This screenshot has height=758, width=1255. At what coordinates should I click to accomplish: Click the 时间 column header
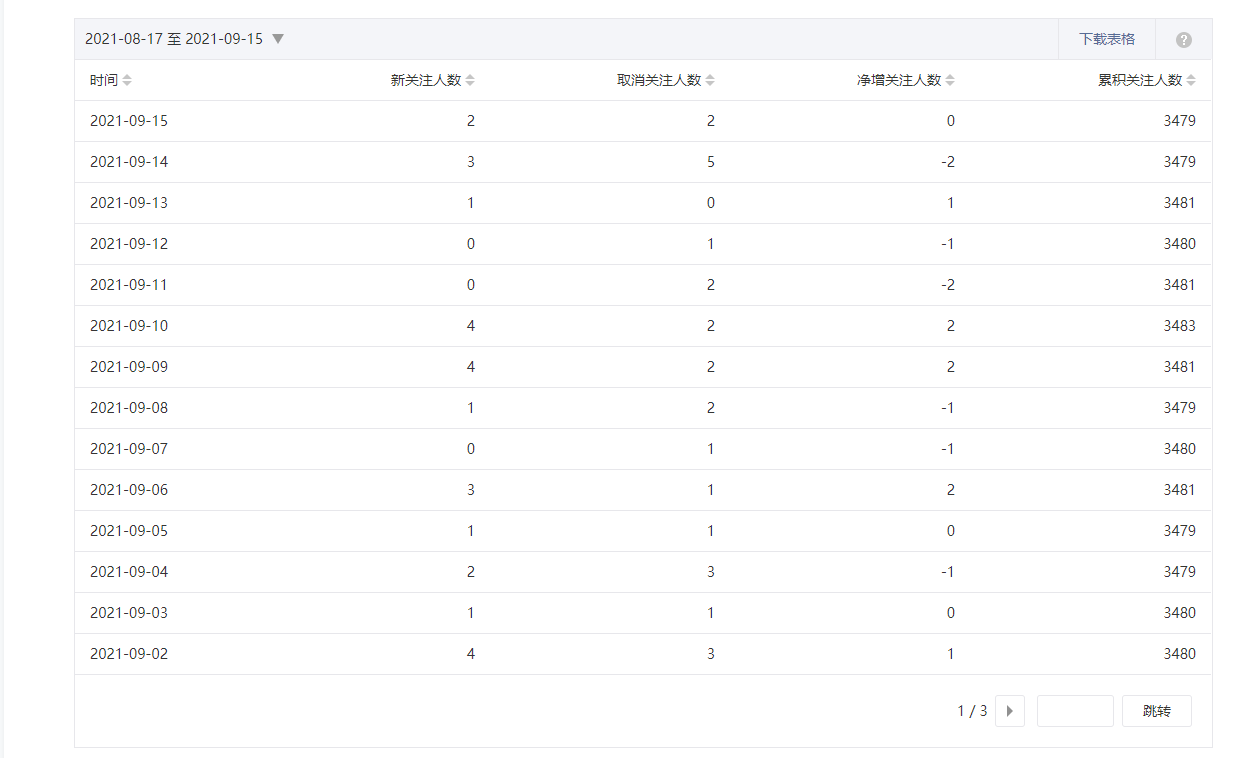[x=103, y=80]
